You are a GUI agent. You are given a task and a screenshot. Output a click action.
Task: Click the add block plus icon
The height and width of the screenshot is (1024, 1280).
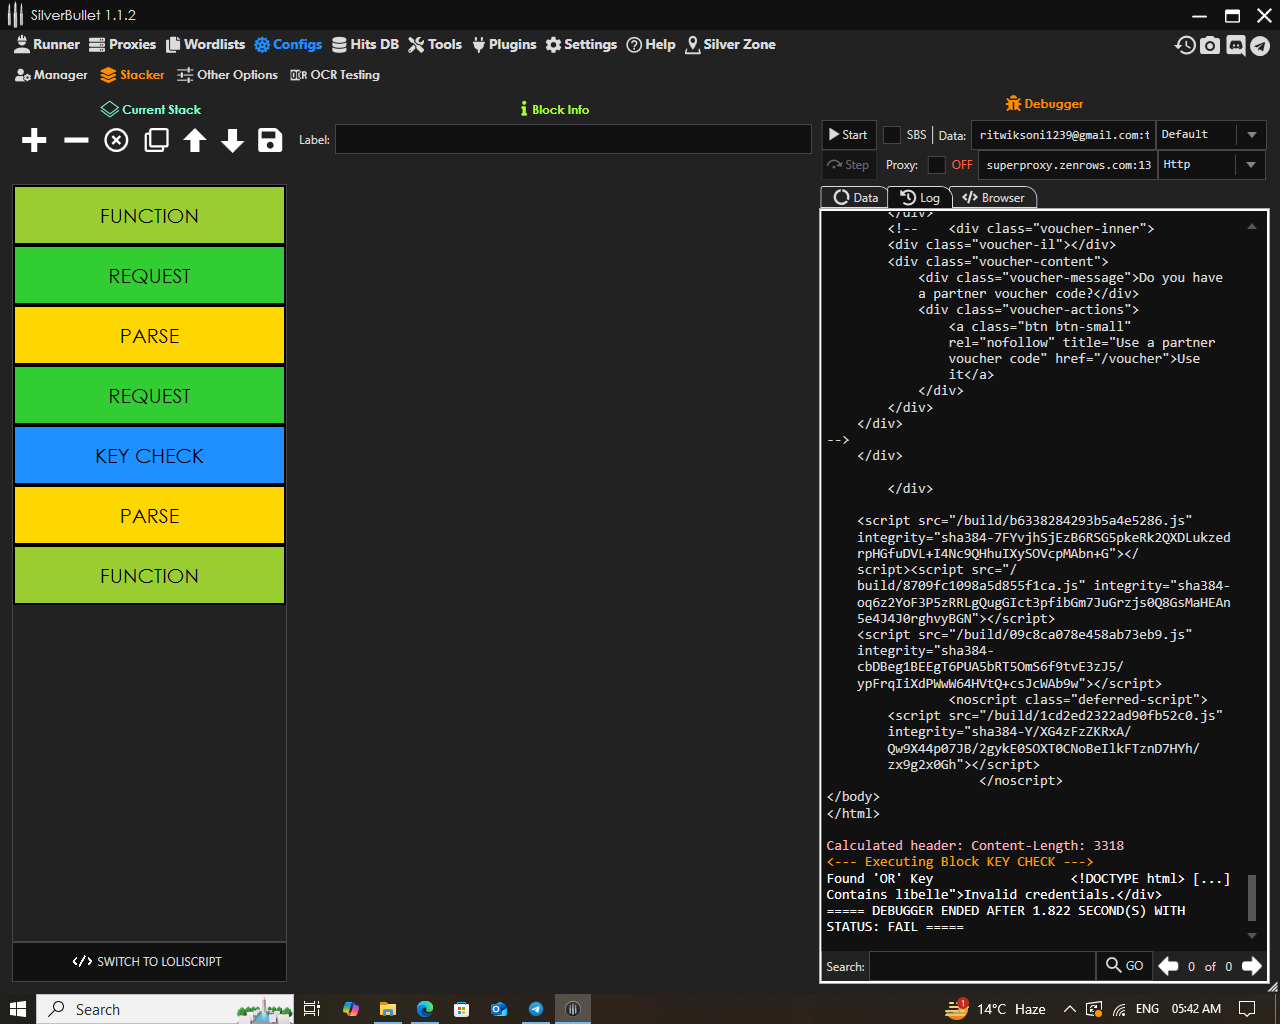point(34,140)
